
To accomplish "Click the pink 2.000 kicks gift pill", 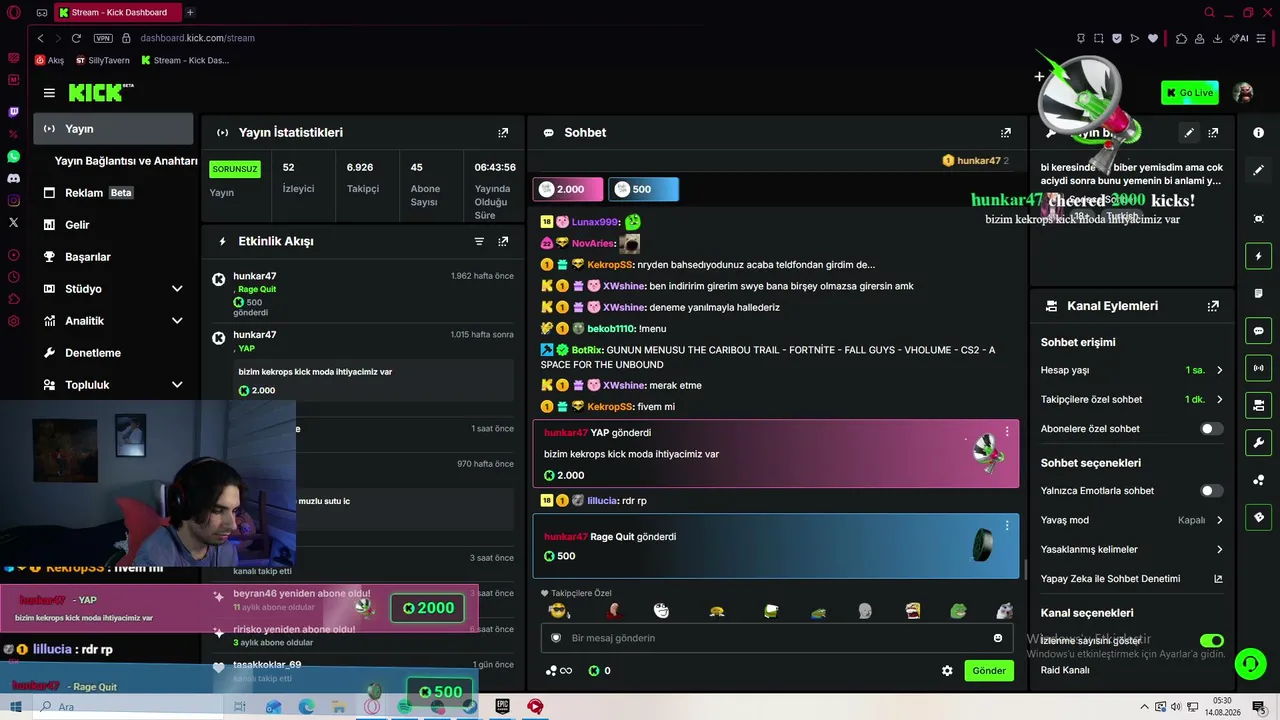I will pos(570,189).
